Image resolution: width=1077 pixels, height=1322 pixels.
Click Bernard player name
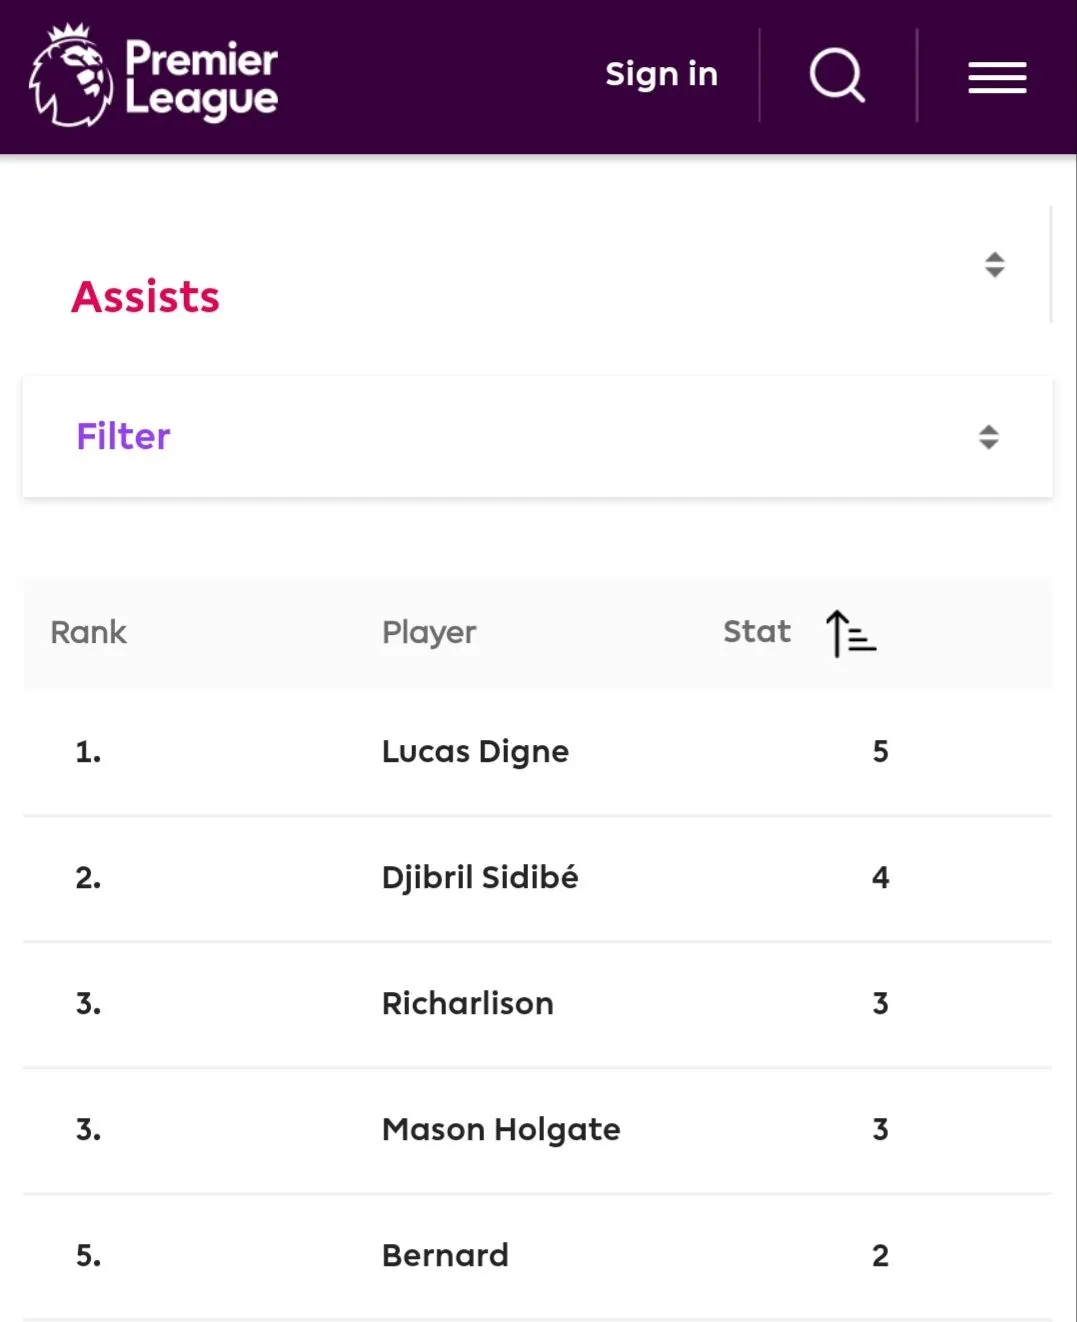click(x=445, y=1255)
